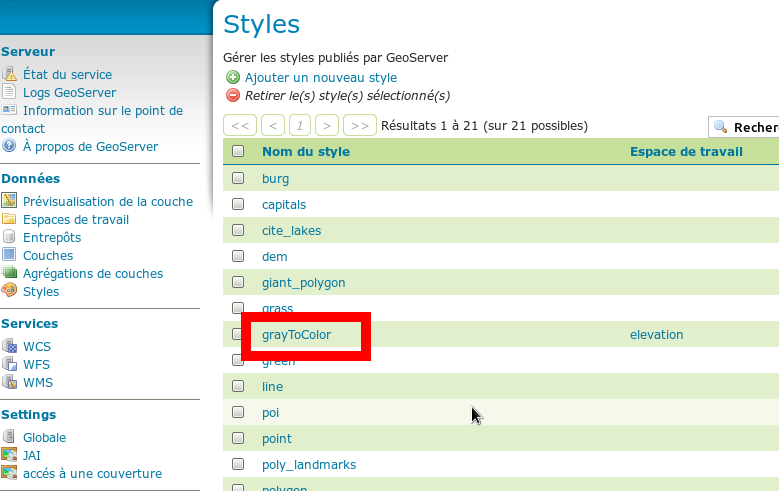This screenshot has width=779, height=491.
Task: Check the box for giant_polygon style
Action: [x=238, y=282]
